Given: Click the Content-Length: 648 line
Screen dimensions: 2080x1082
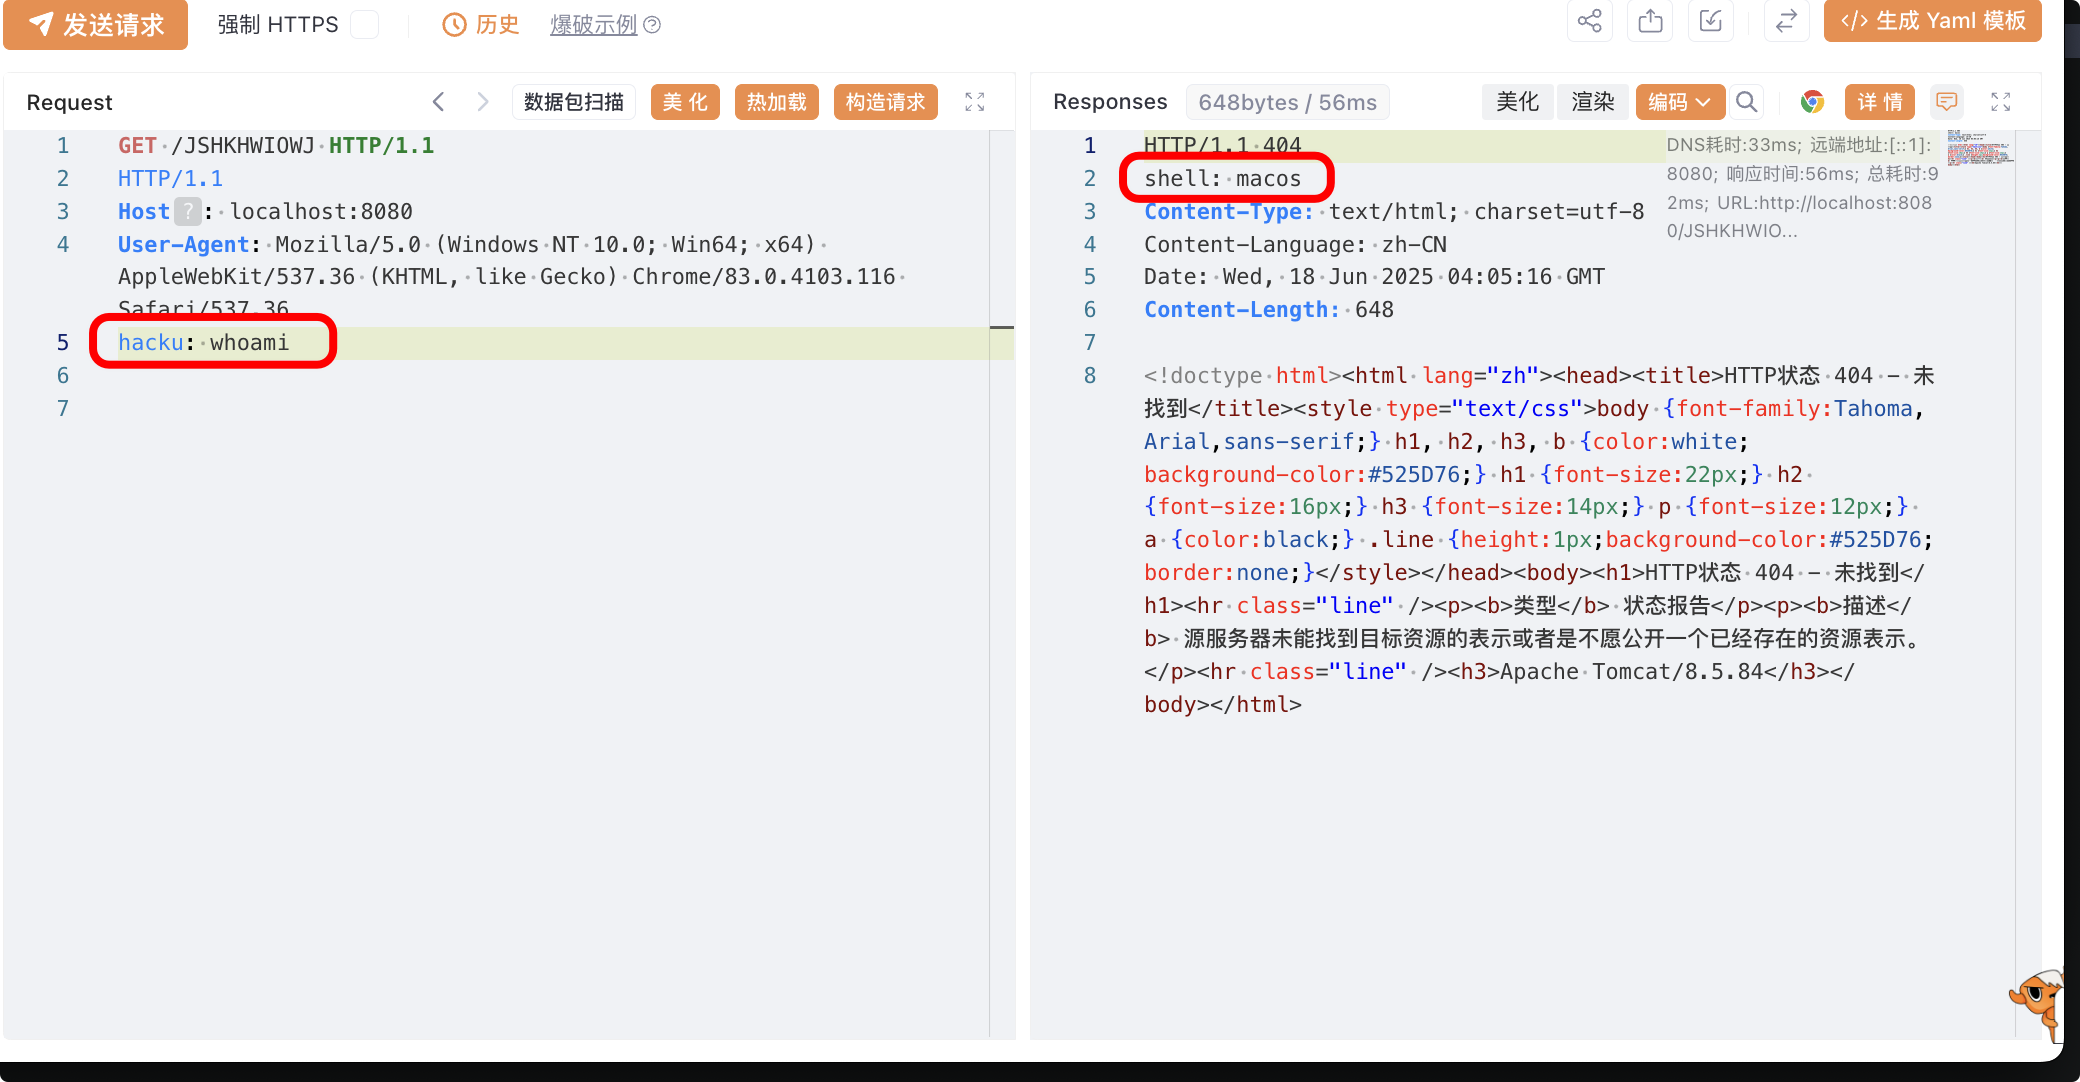Looking at the screenshot, I should click(1269, 310).
